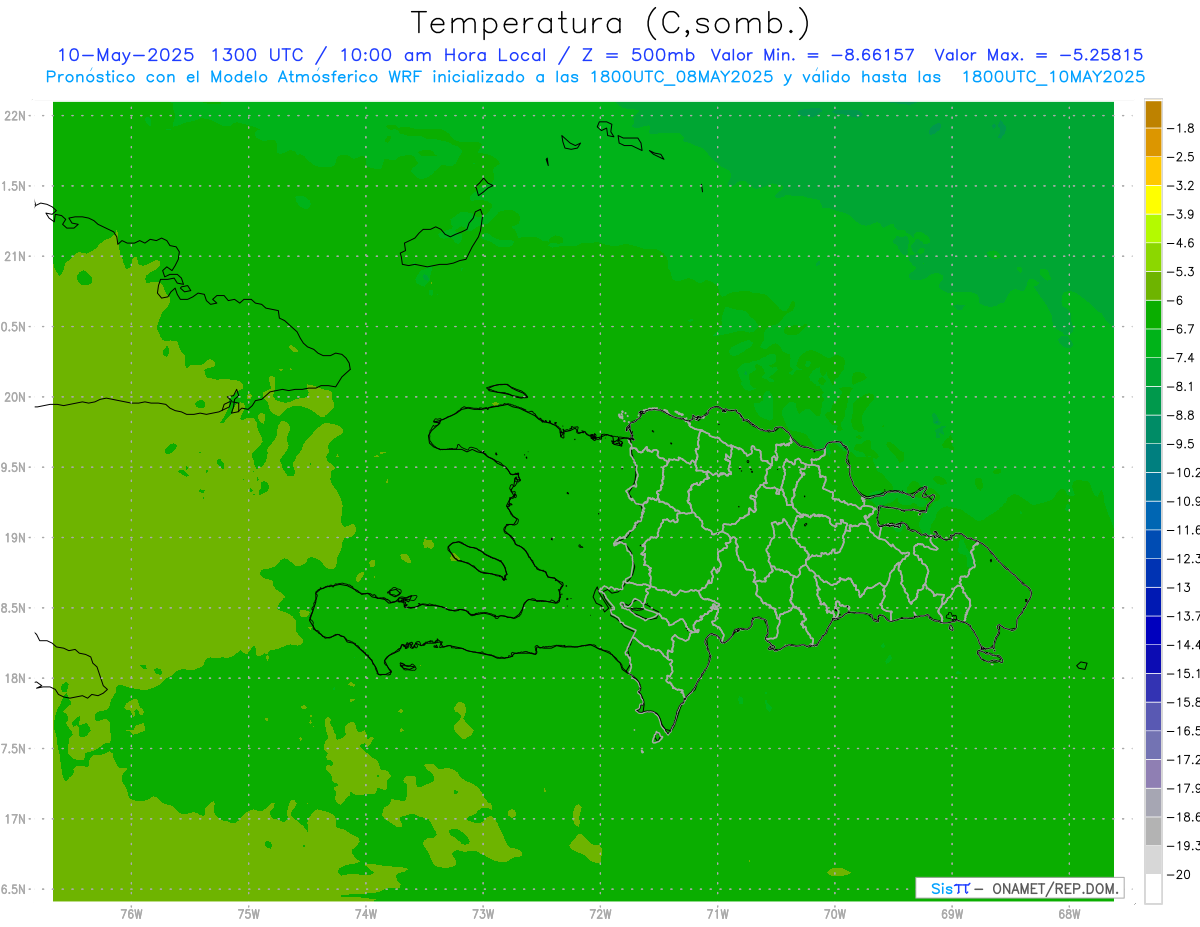
Task: Click the '76W' longitude label
Action: (131, 914)
